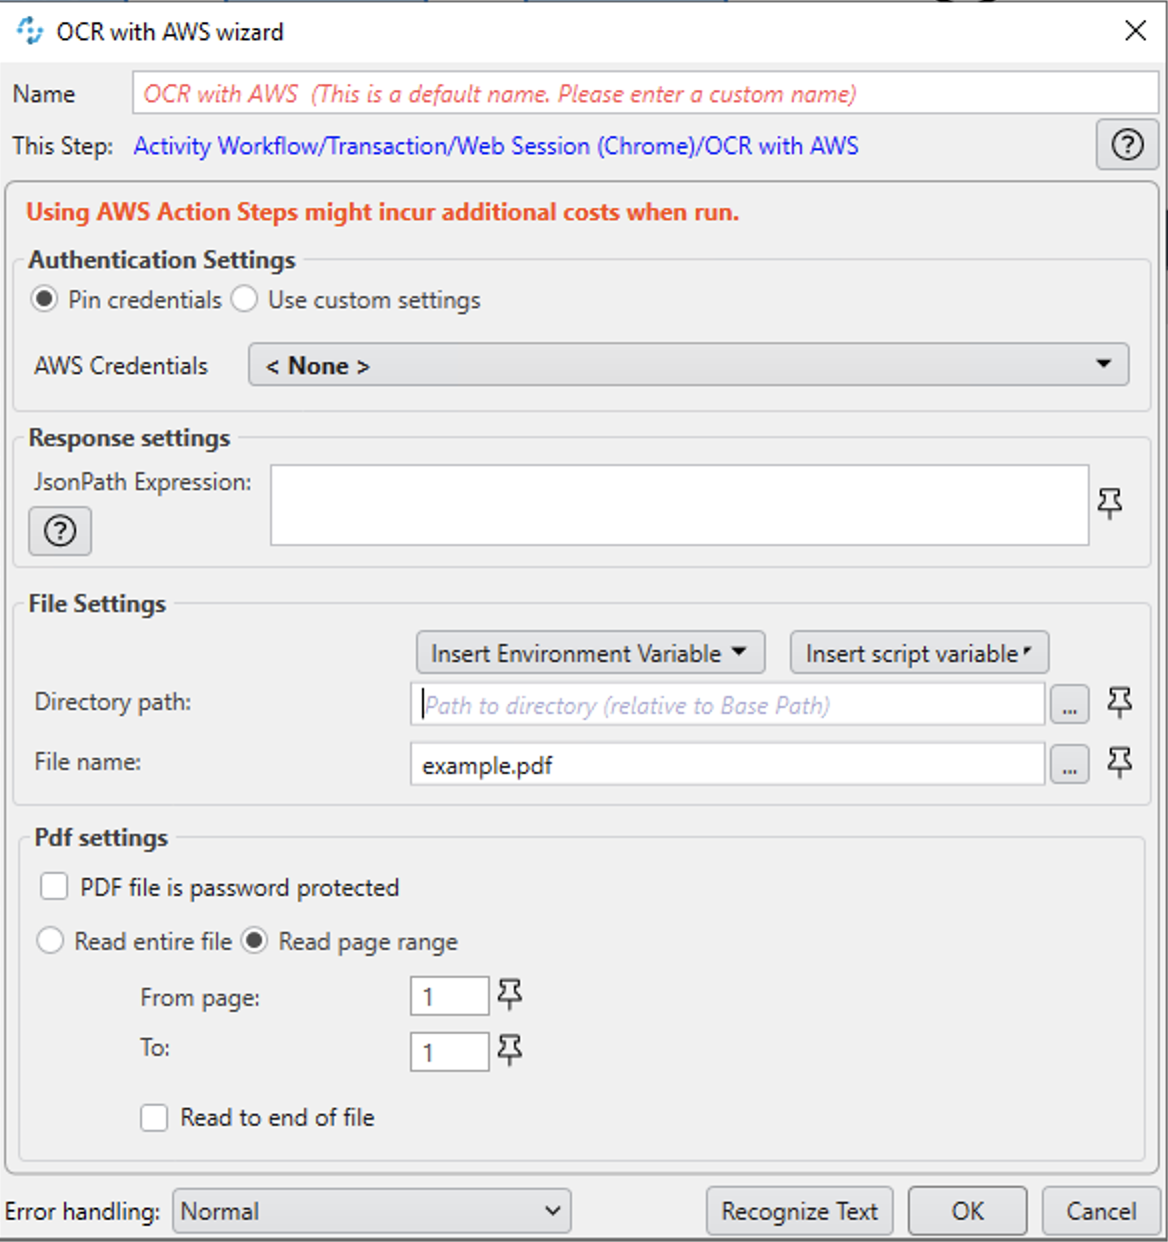Pin the From page value
This screenshot has width=1168, height=1242.
point(509,995)
